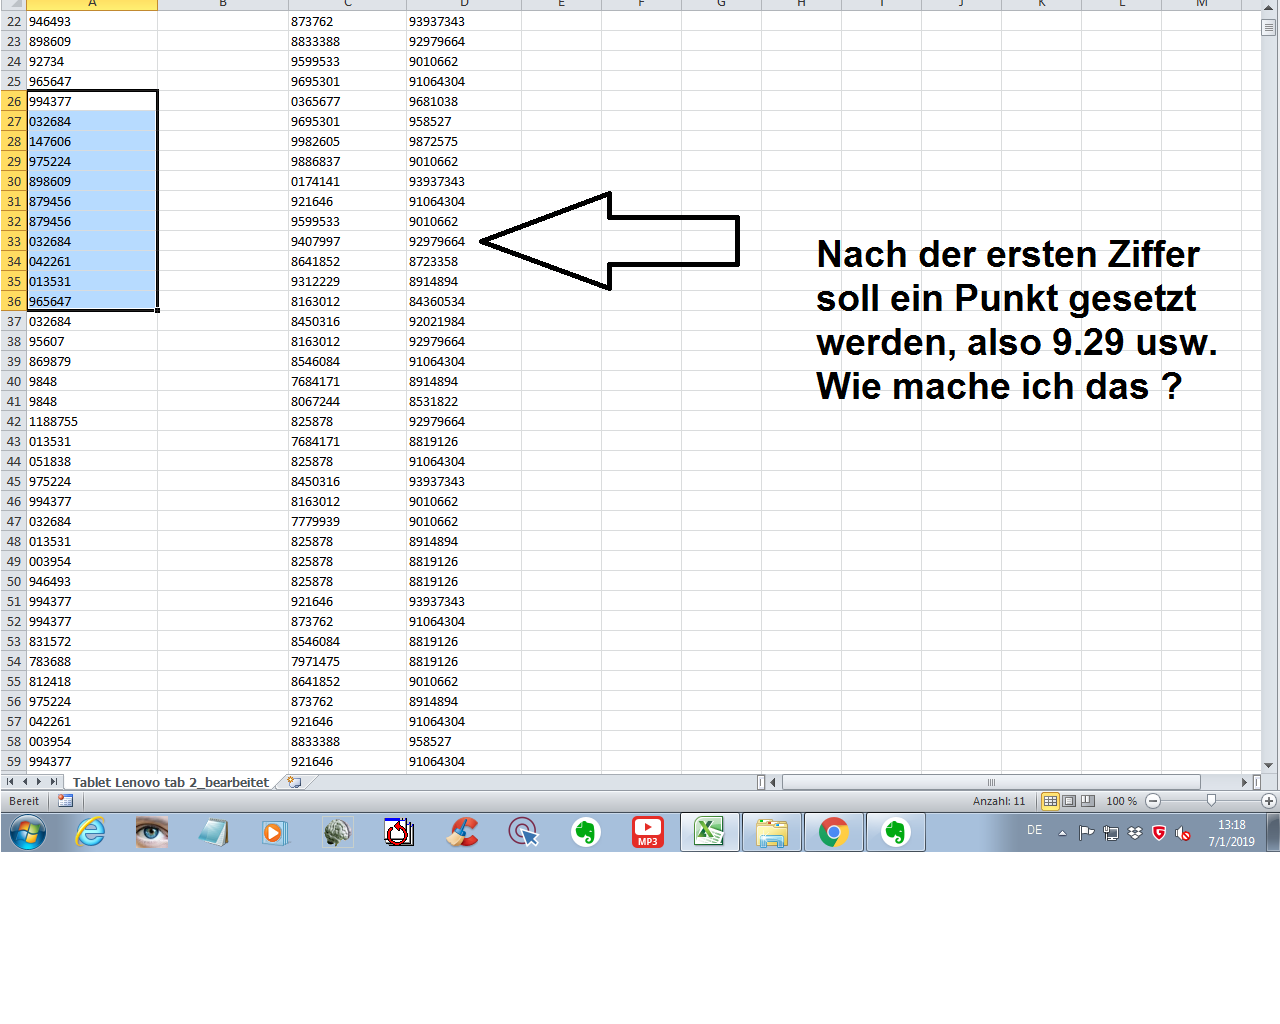Screen dimensions: 1280x1024
Task: Select row header 37
Action: 14,321
